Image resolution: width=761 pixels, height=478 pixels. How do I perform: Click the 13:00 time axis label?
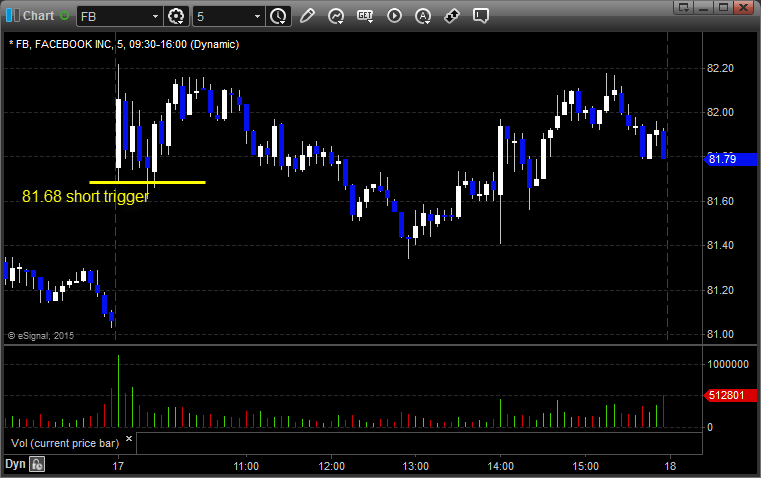coord(415,466)
